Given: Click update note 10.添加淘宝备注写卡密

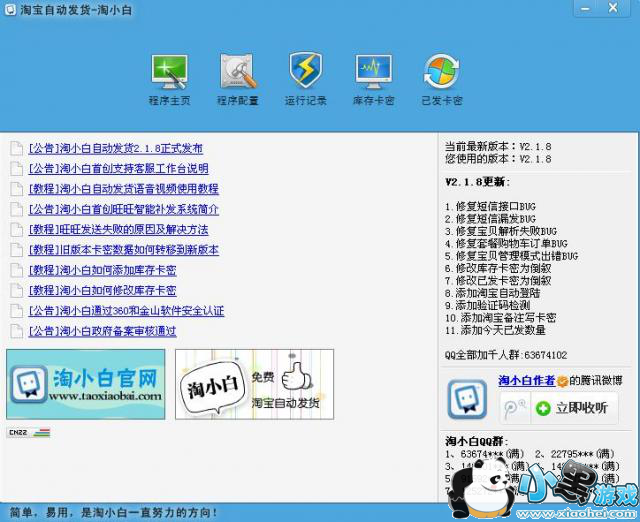Looking at the screenshot, I should tap(500, 318).
